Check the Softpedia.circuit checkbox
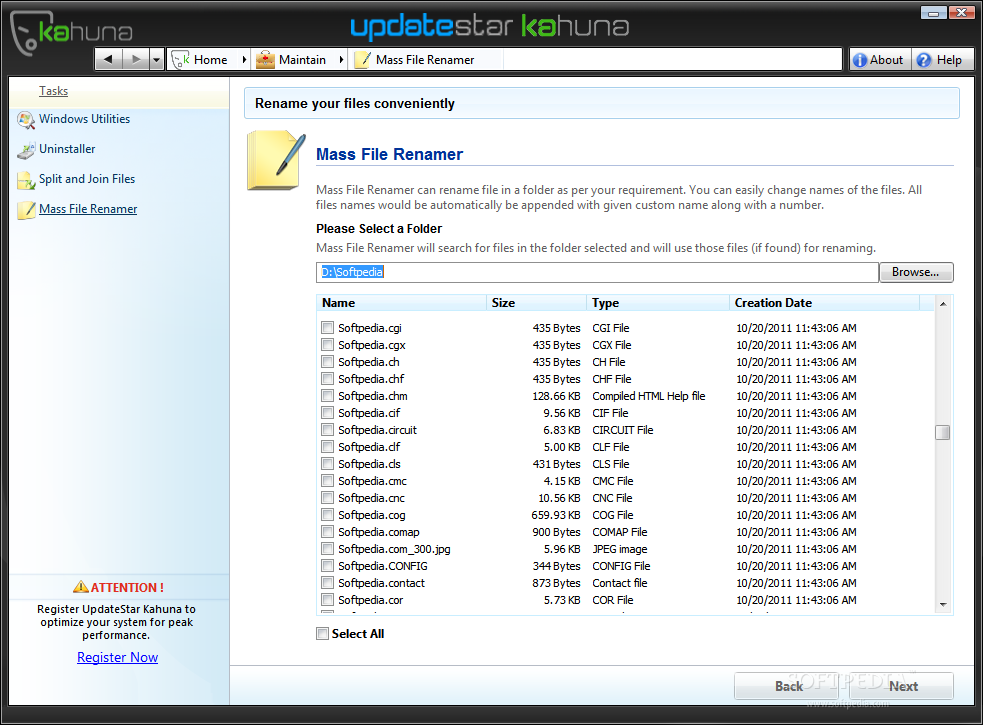 click(x=327, y=430)
